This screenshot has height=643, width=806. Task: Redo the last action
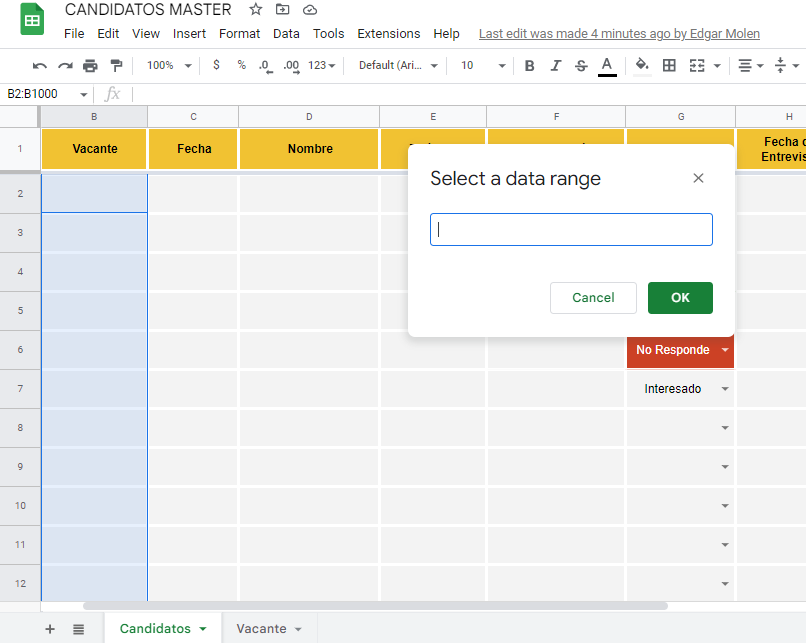[x=65, y=66]
